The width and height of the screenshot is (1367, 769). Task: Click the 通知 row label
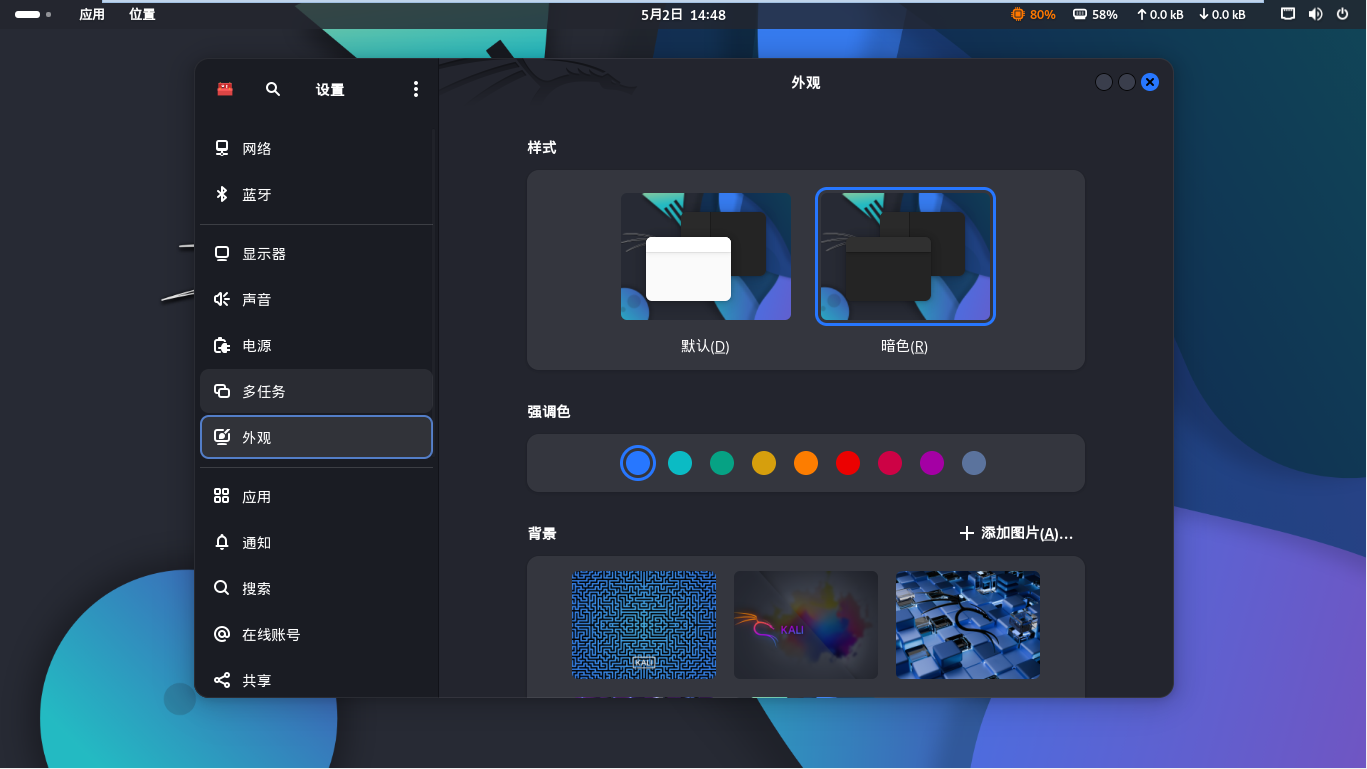pos(257,542)
